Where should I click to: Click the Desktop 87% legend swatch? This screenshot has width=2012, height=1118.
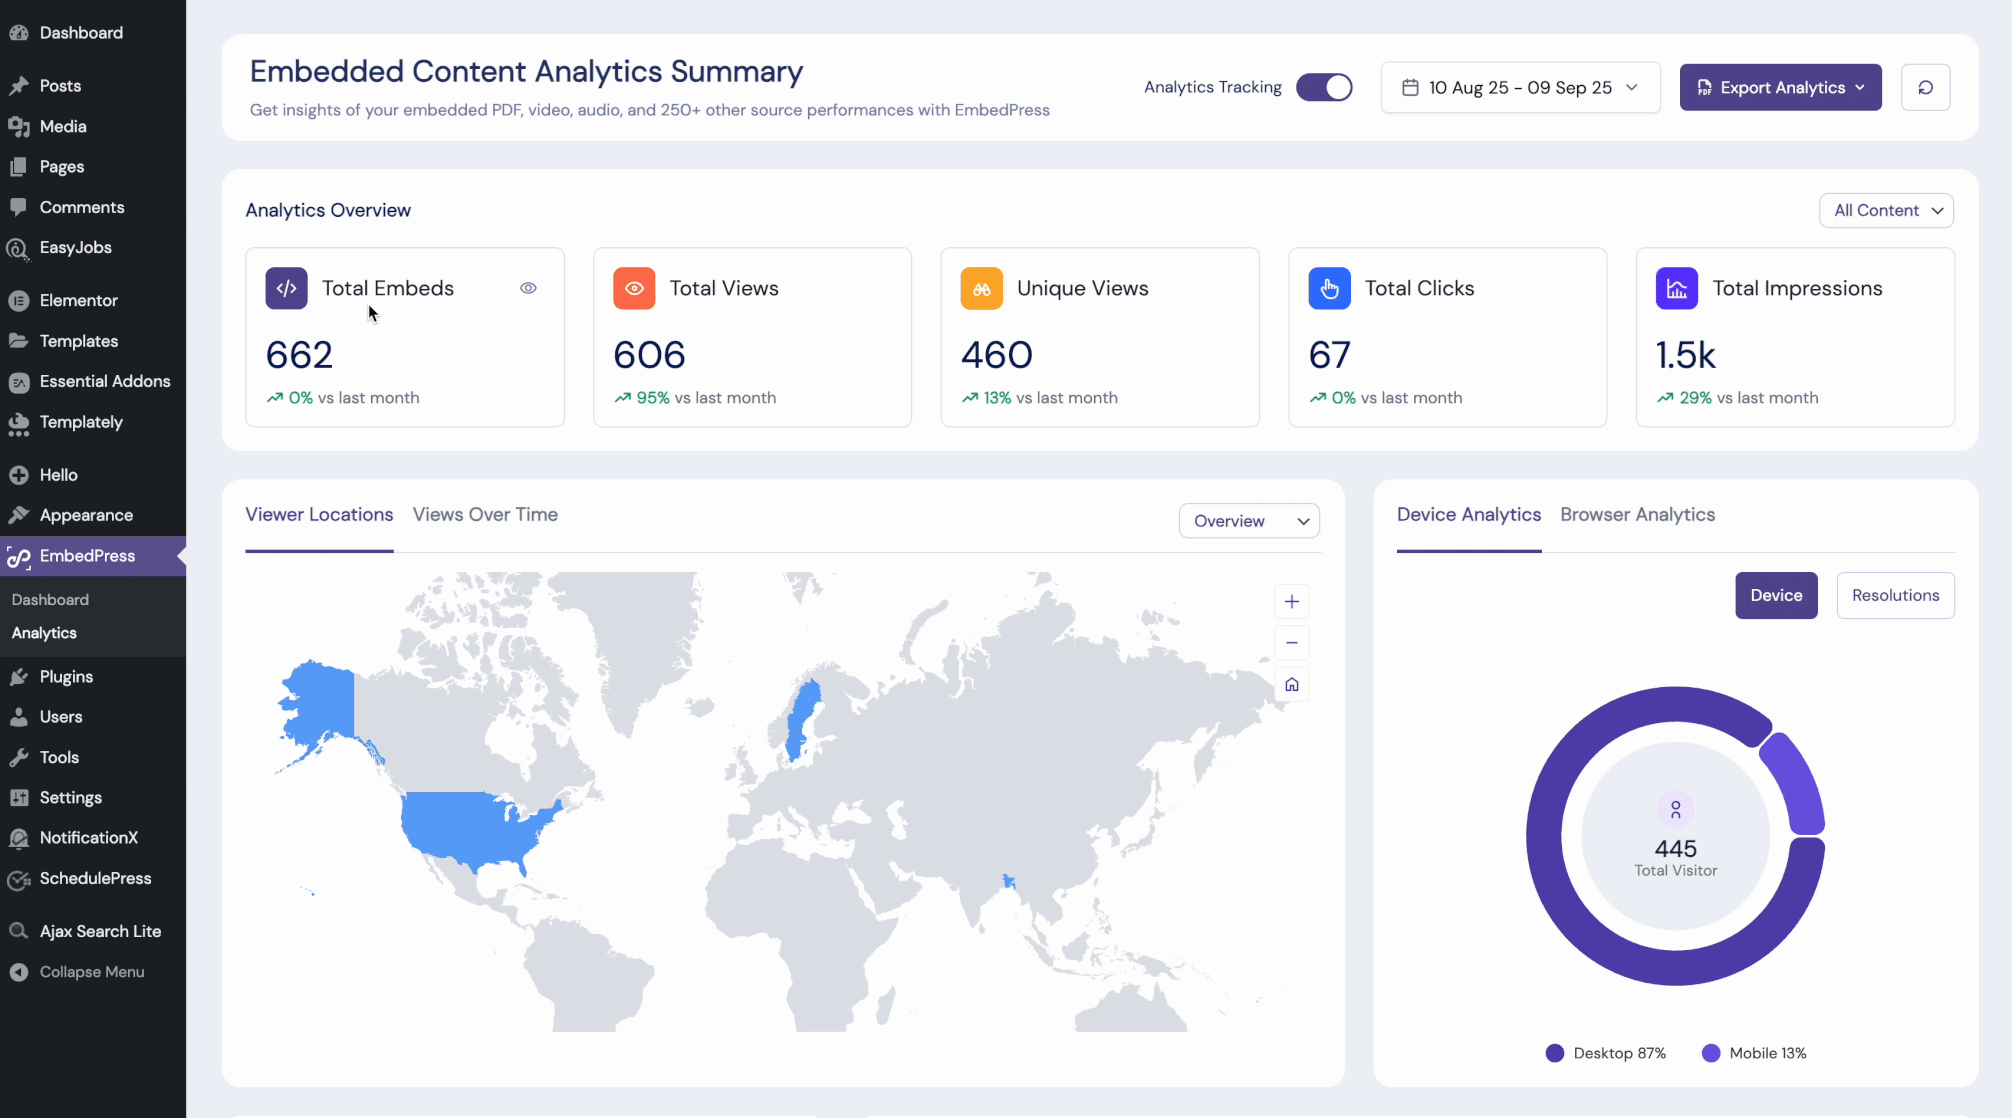[1554, 1053]
